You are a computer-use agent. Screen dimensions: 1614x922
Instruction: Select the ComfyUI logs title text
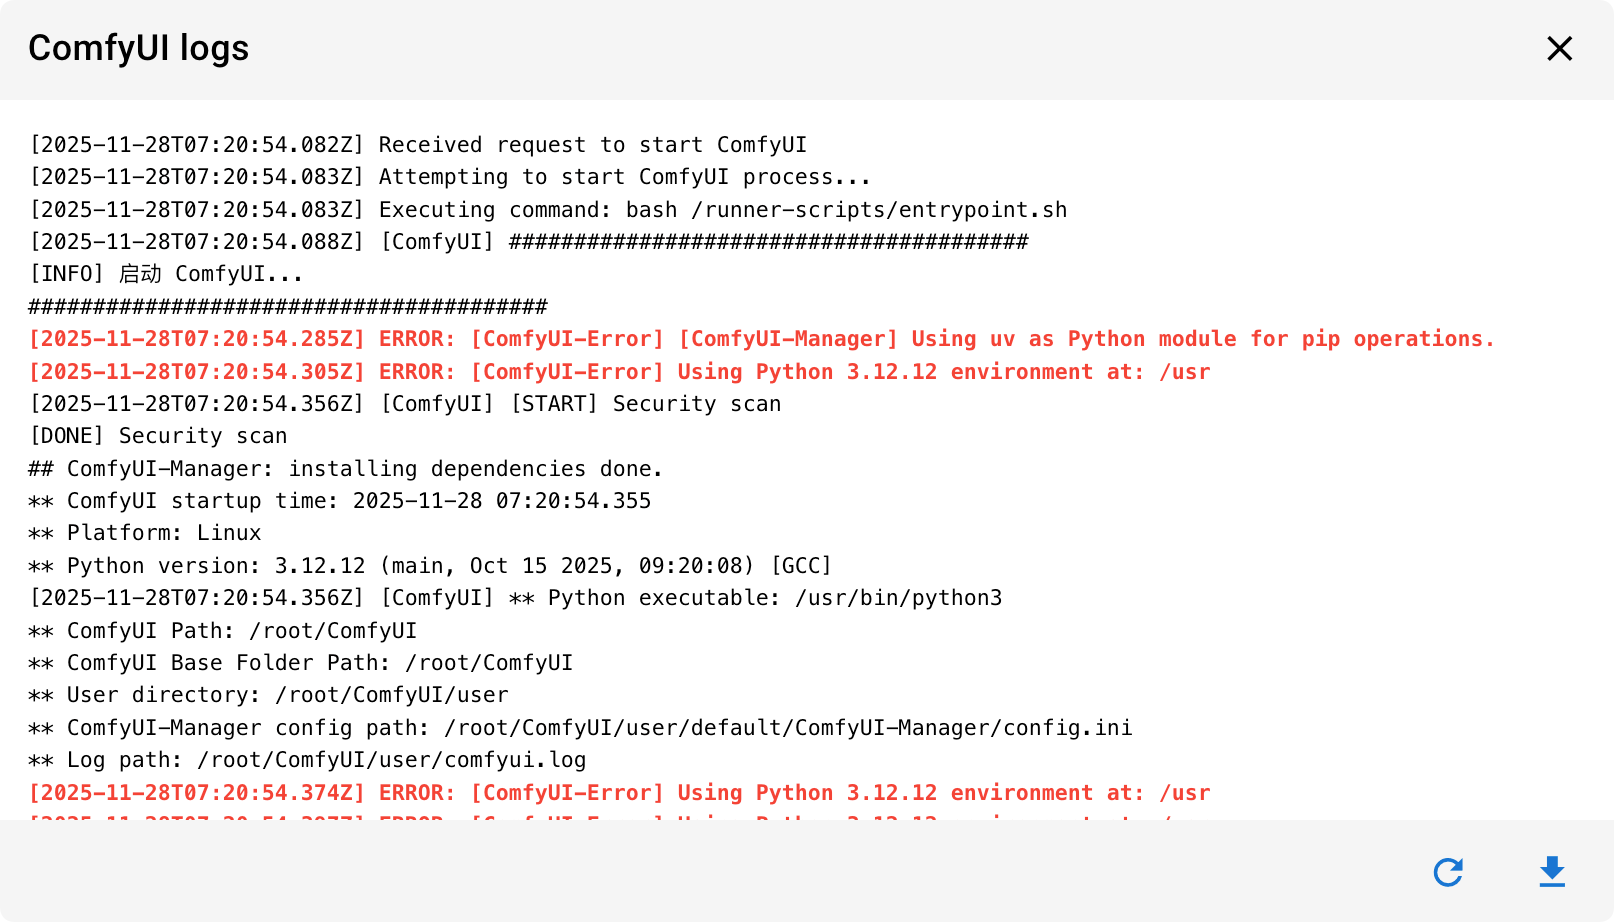[x=138, y=48]
